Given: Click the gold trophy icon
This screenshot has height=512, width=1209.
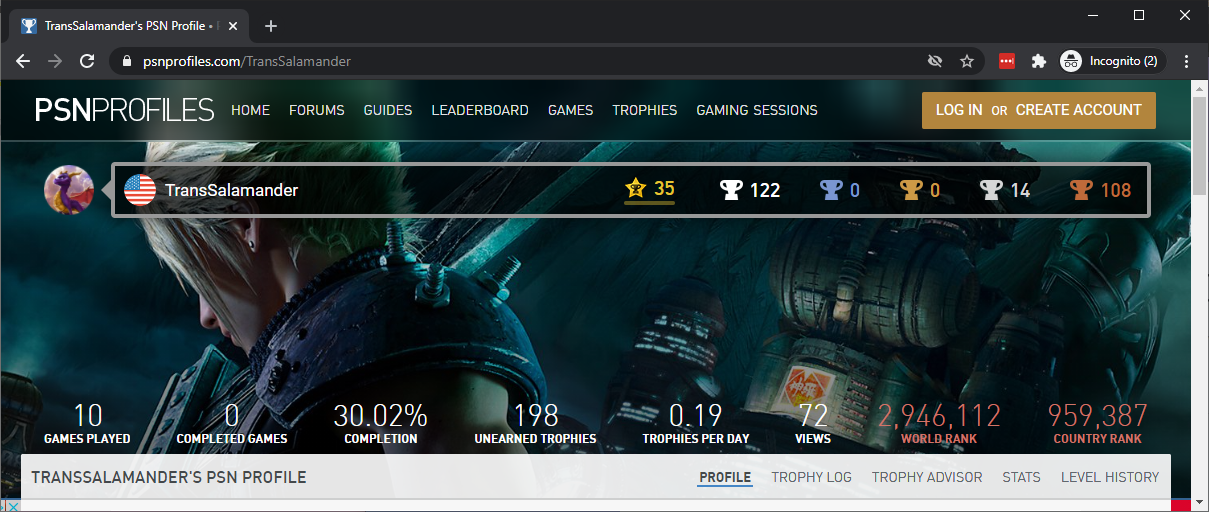Looking at the screenshot, I should [911, 190].
